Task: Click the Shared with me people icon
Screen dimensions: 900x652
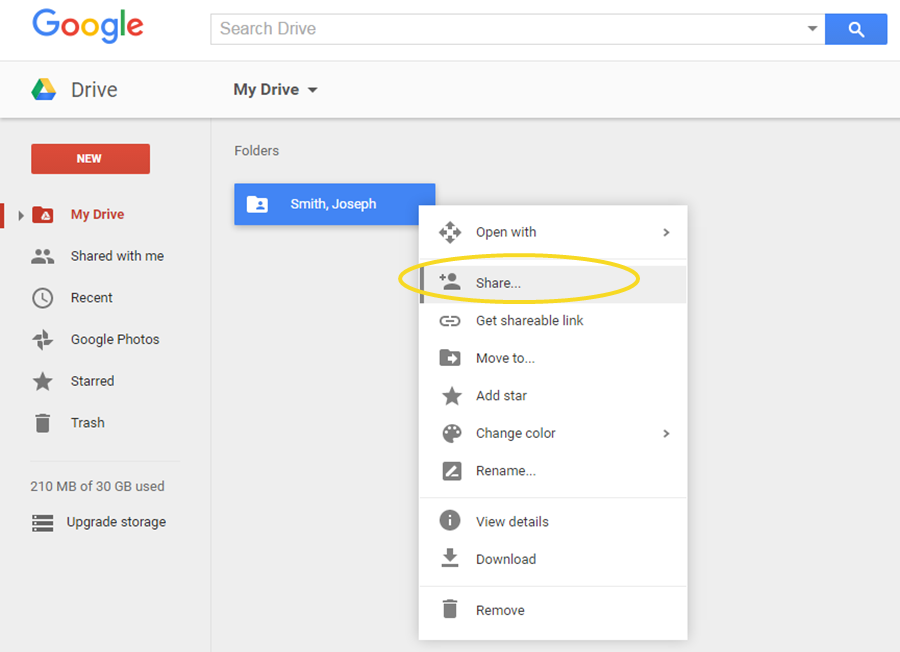Action: pos(42,256)
